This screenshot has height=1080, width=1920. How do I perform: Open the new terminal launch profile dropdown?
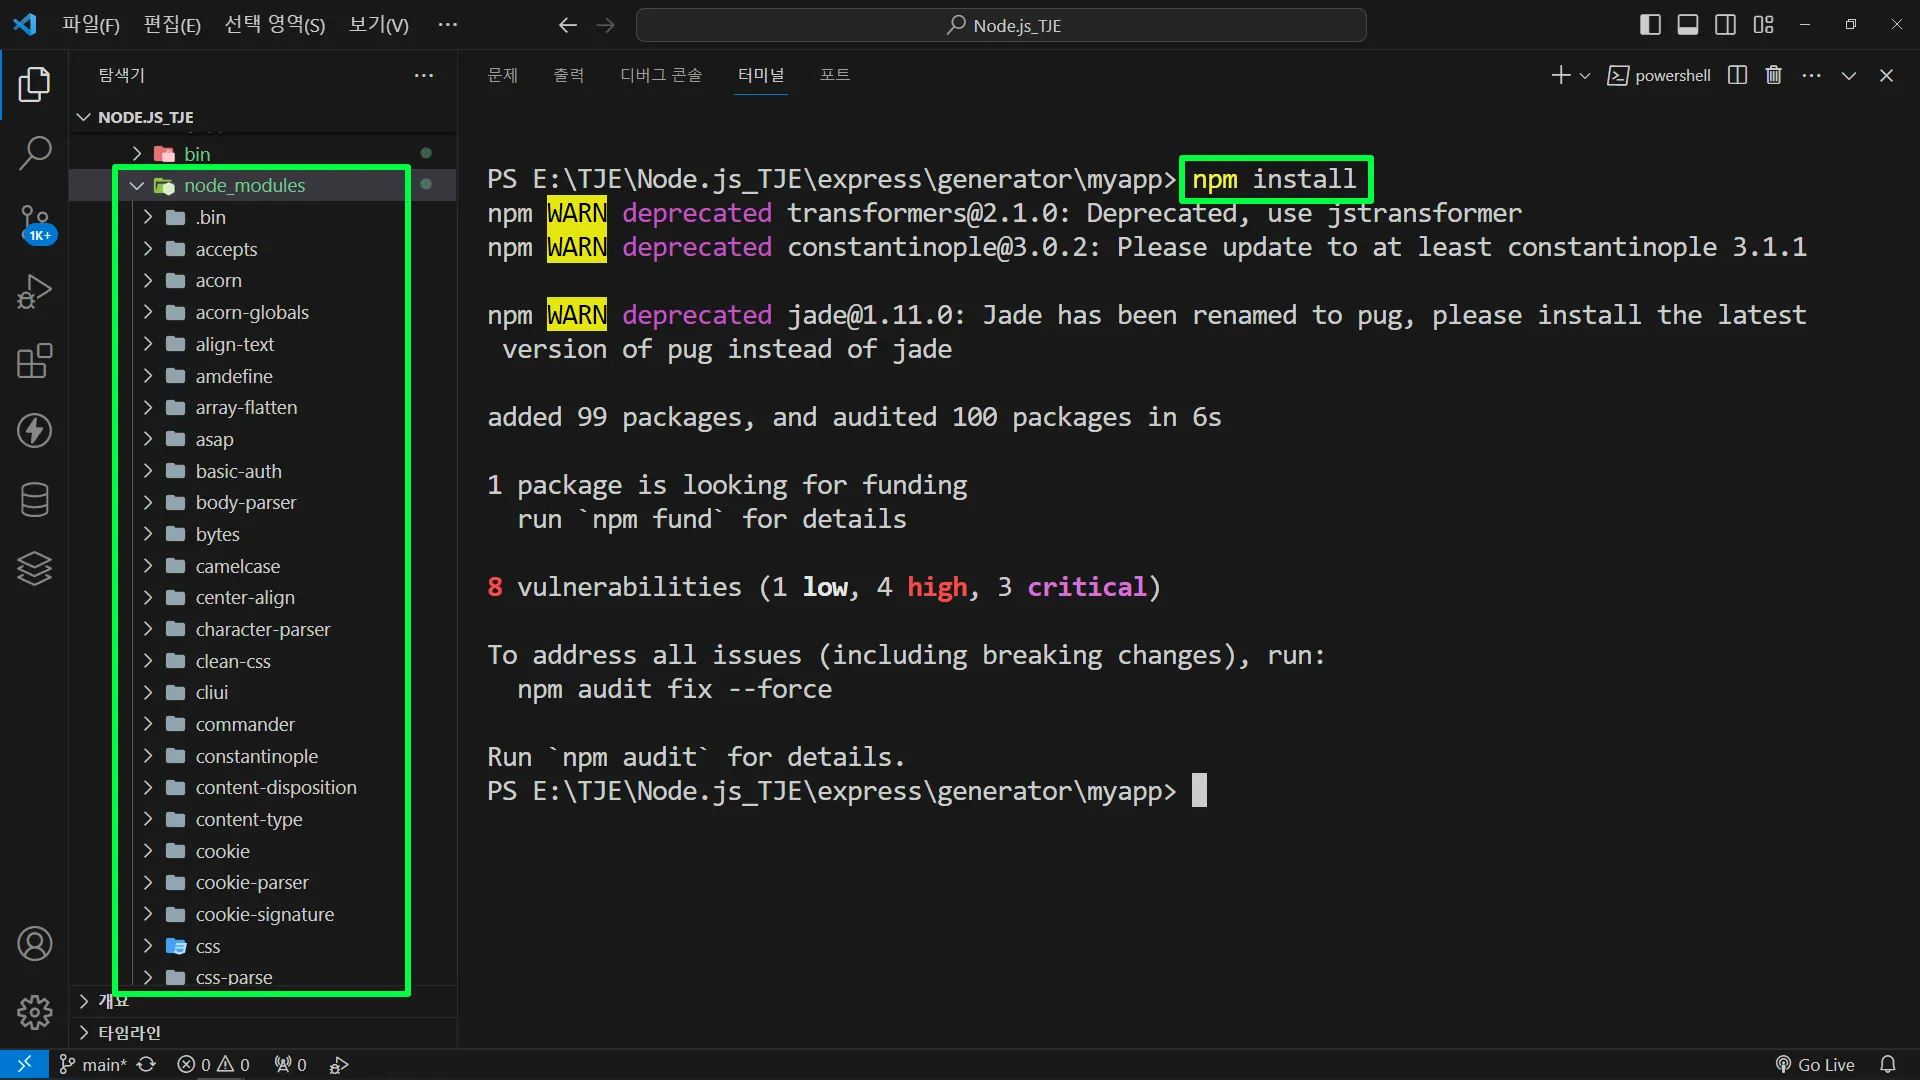click(1585, 75)
